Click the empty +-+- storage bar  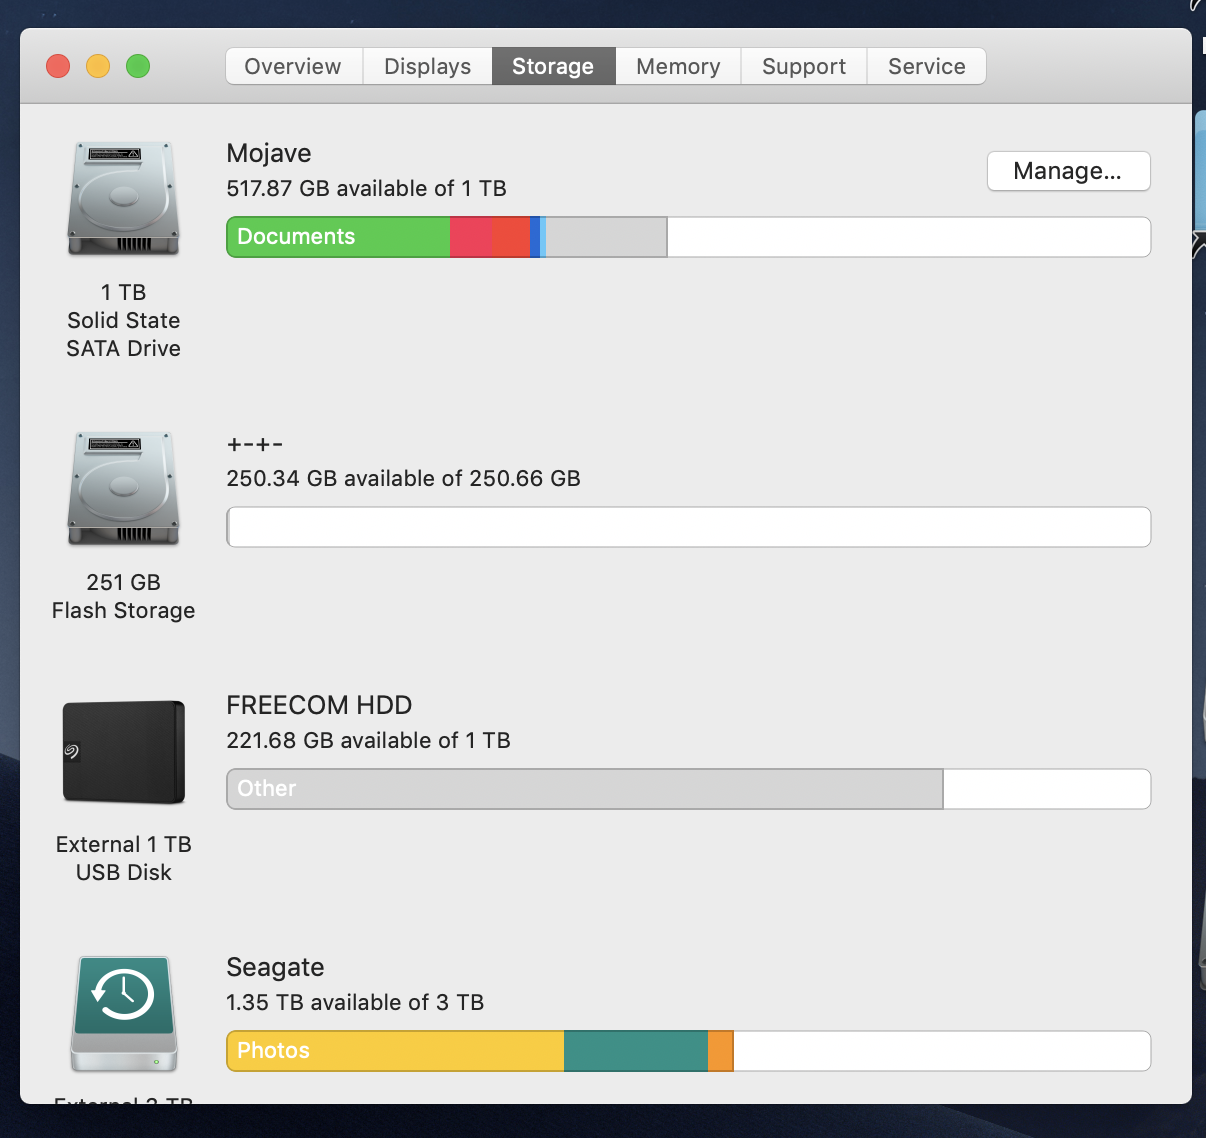[689, 527]
